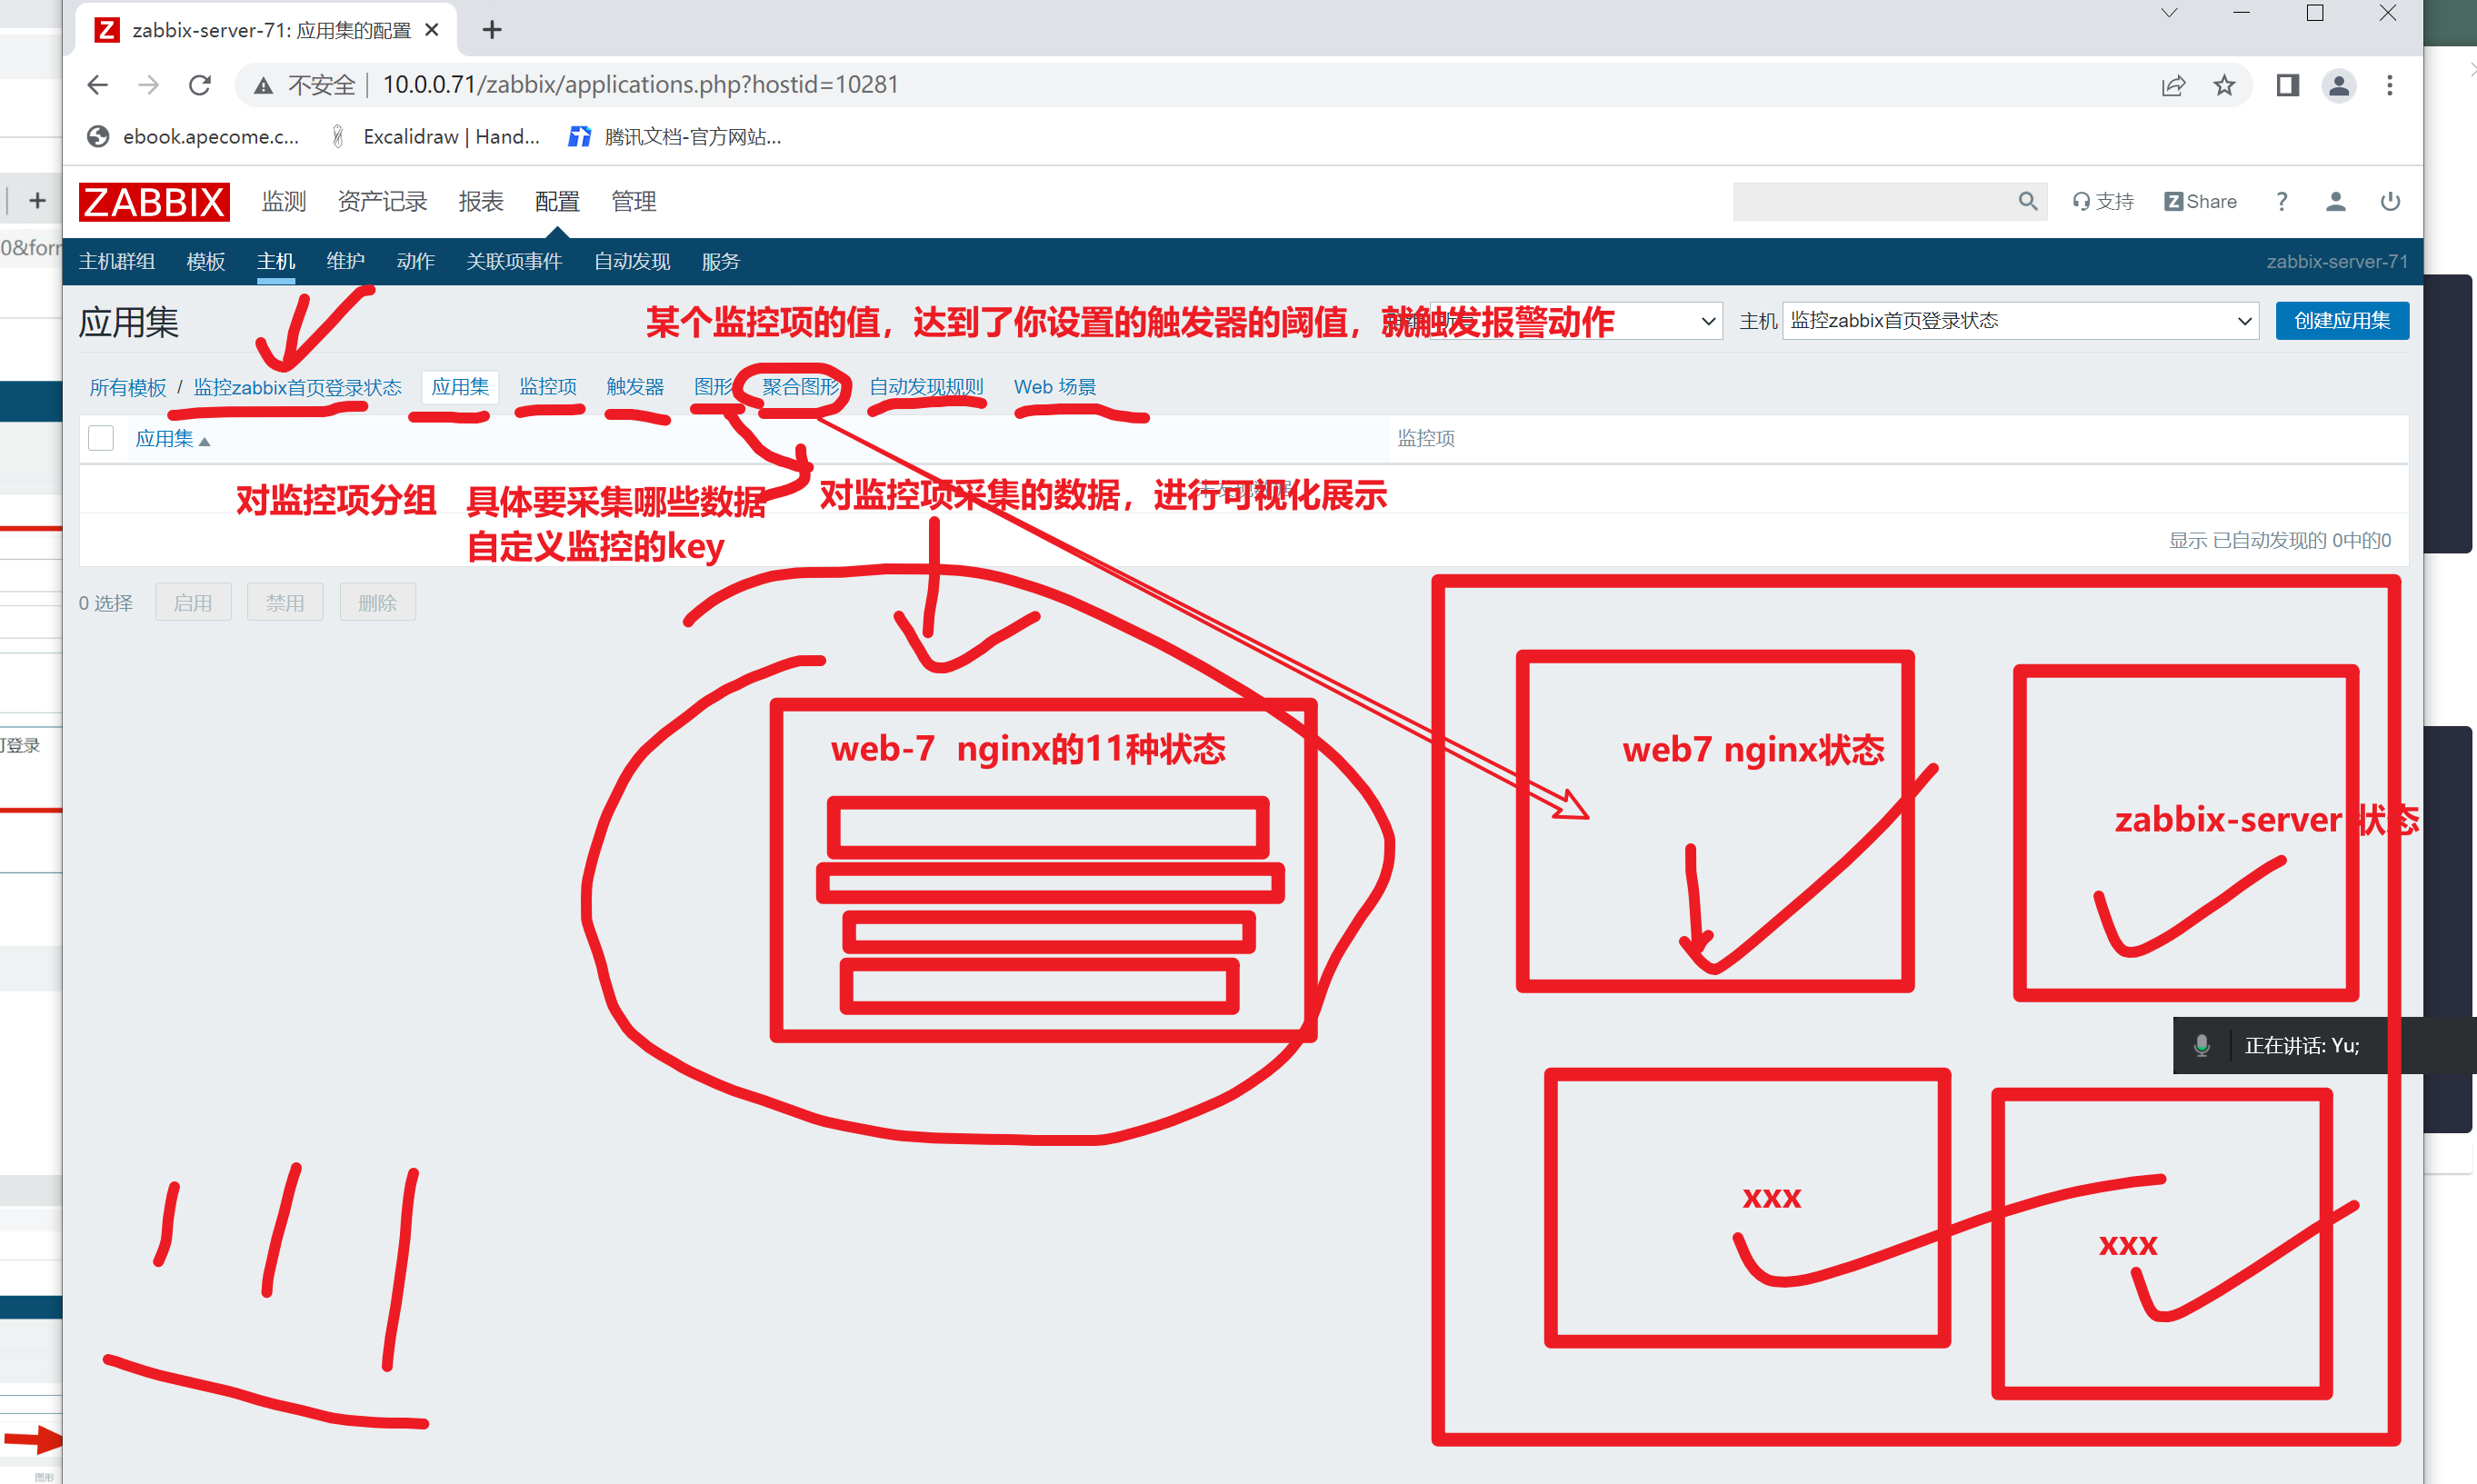Viewport: 2477px width, 1484px height.
Task: Expand the host dropdown 监控zabbix首页登录状态
Action: click(2019, 321)
